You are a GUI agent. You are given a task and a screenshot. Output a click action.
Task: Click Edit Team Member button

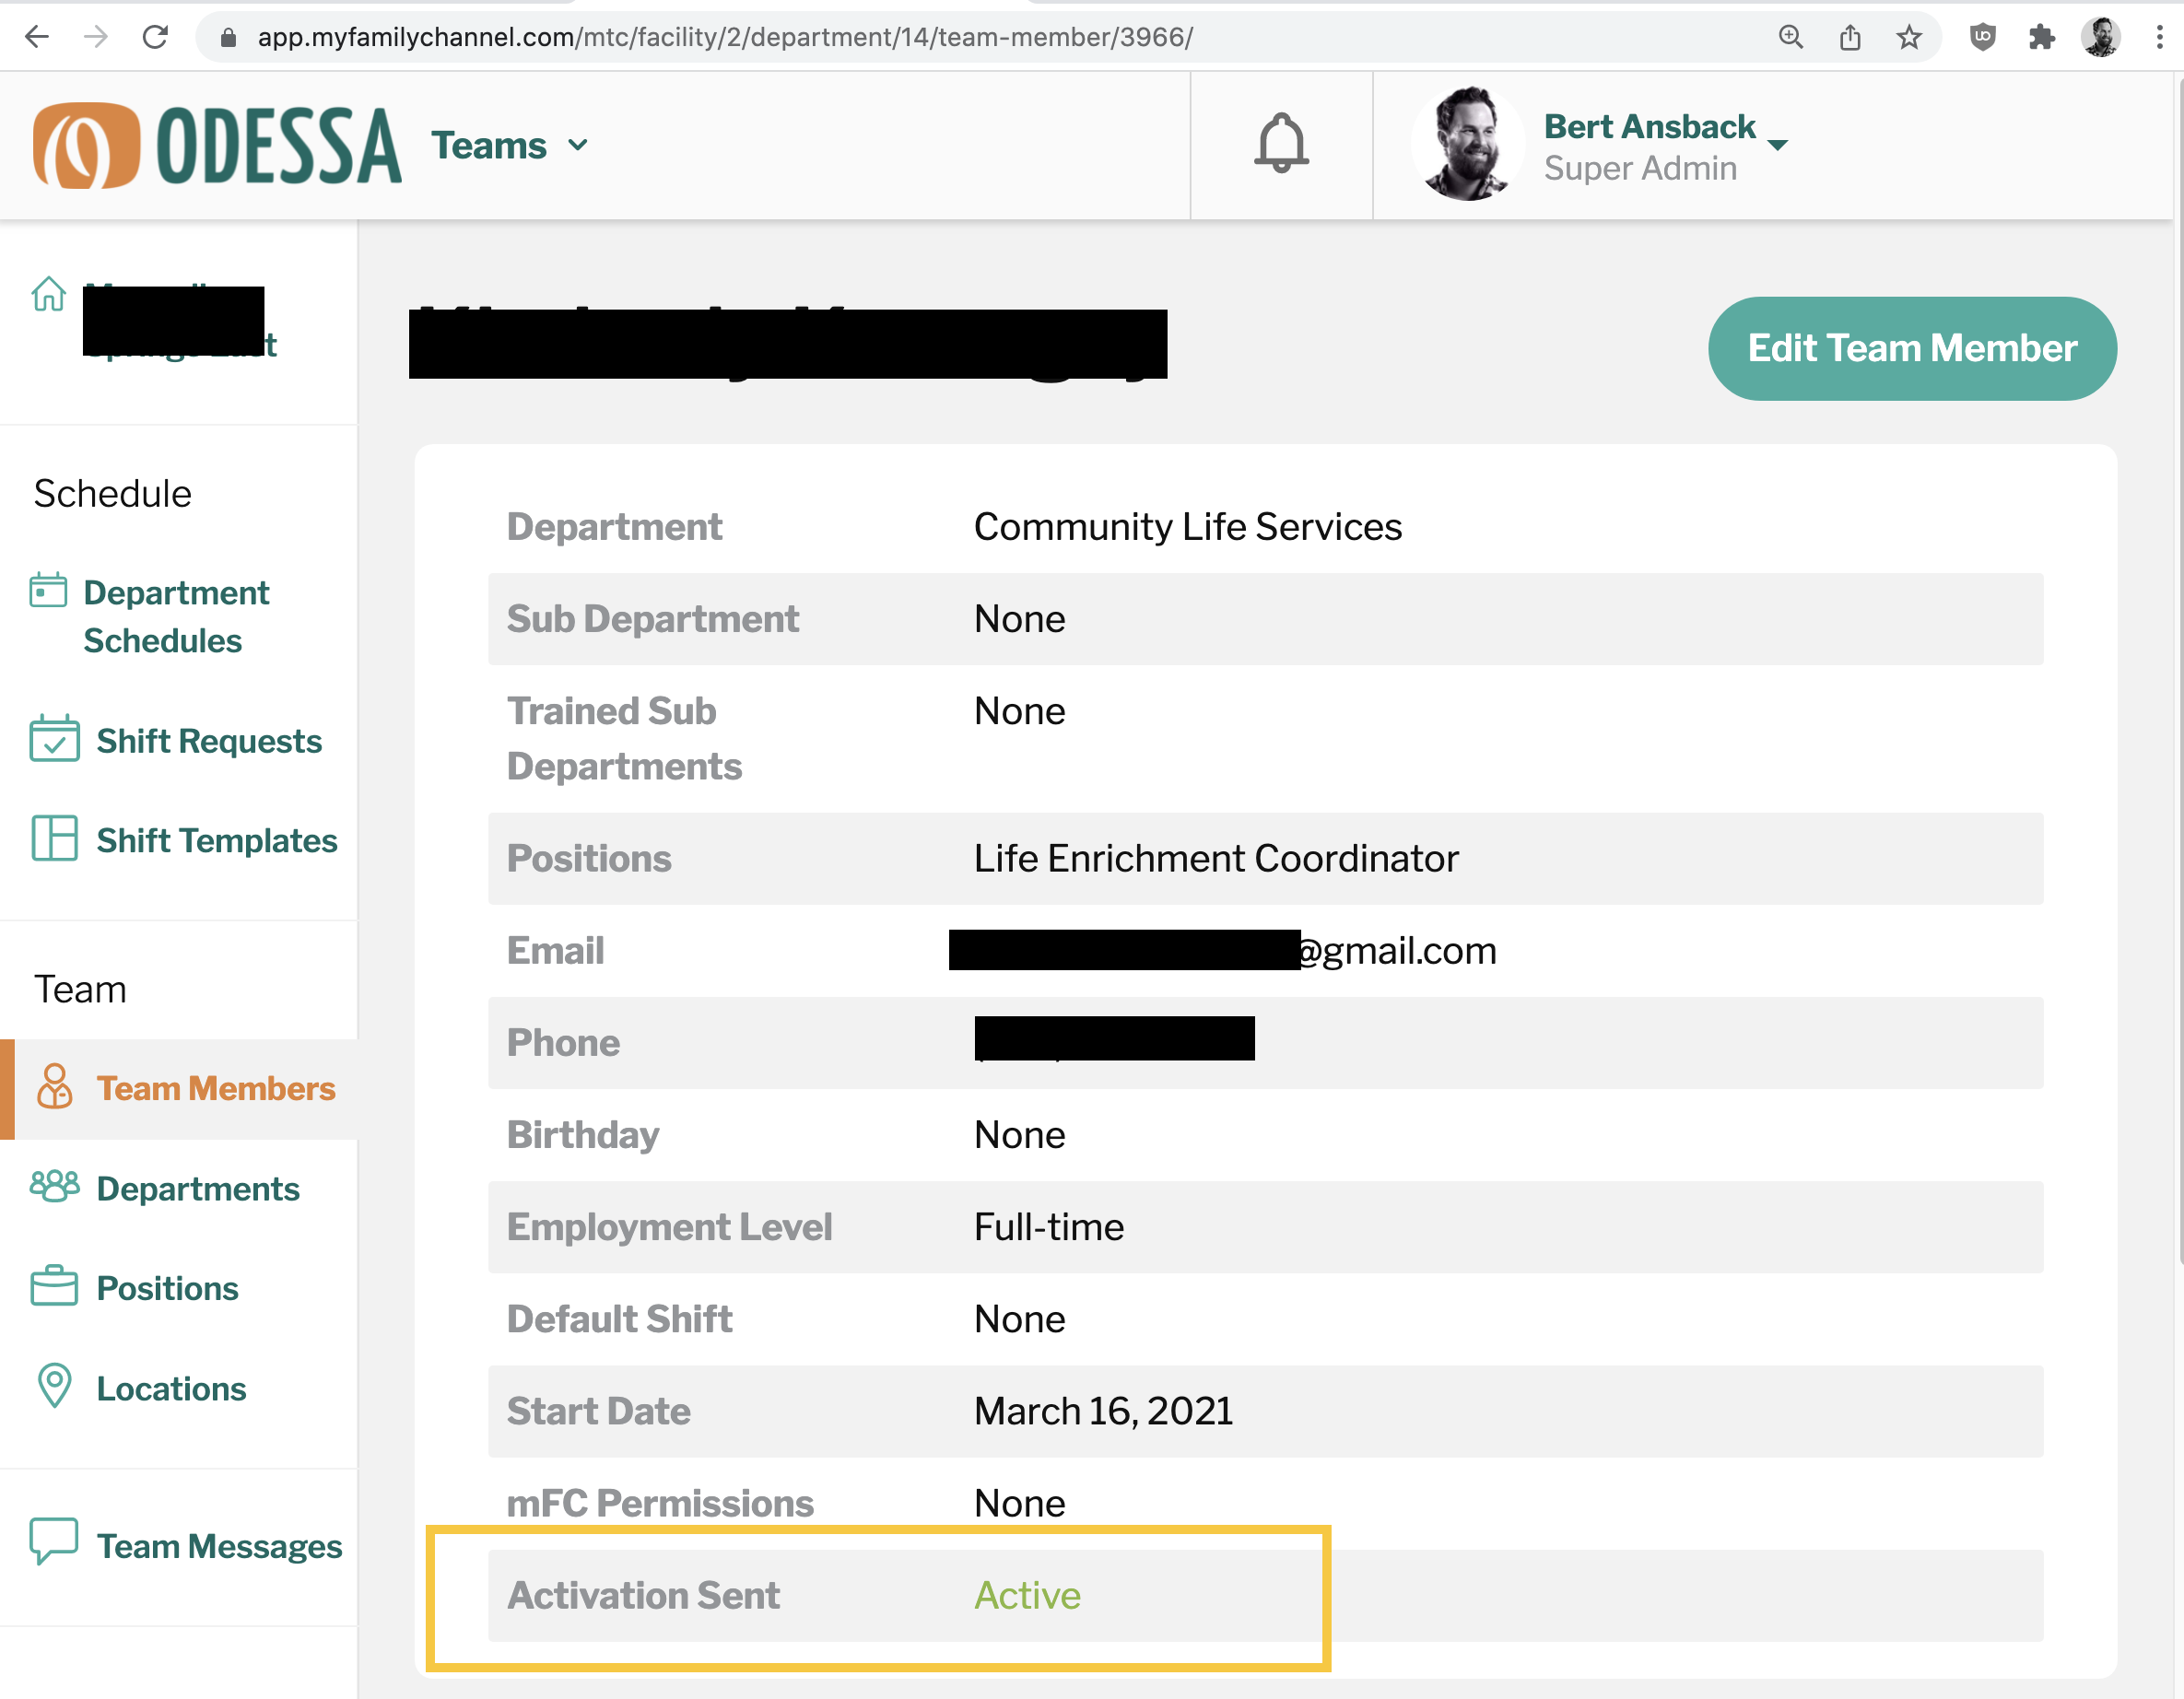tap(1911, 348)
